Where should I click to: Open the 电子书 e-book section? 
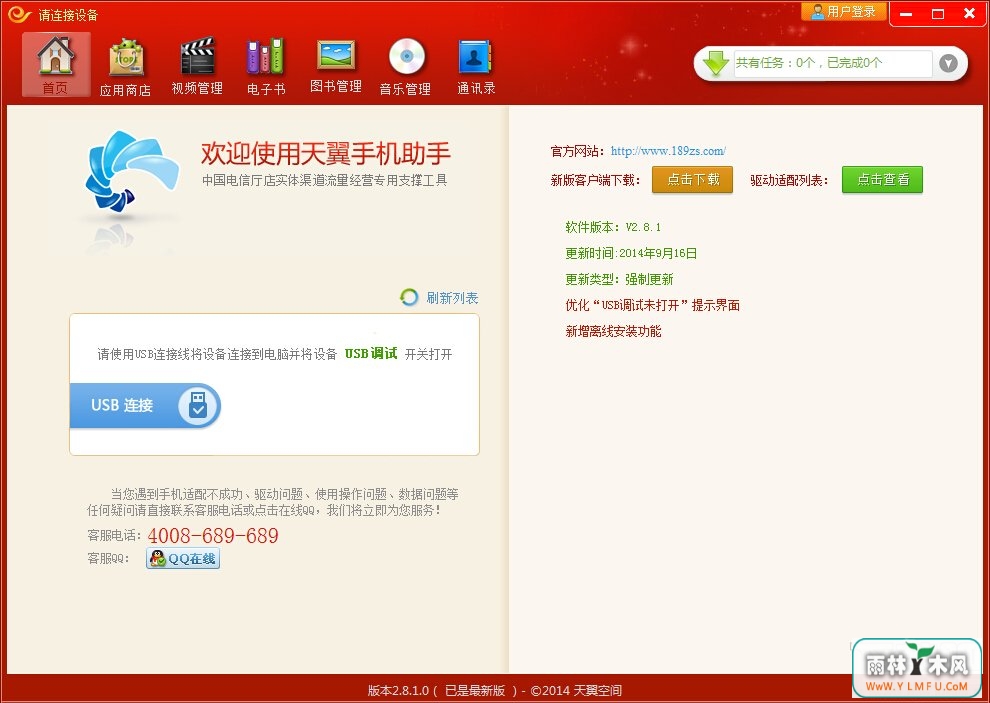point(266,66)
